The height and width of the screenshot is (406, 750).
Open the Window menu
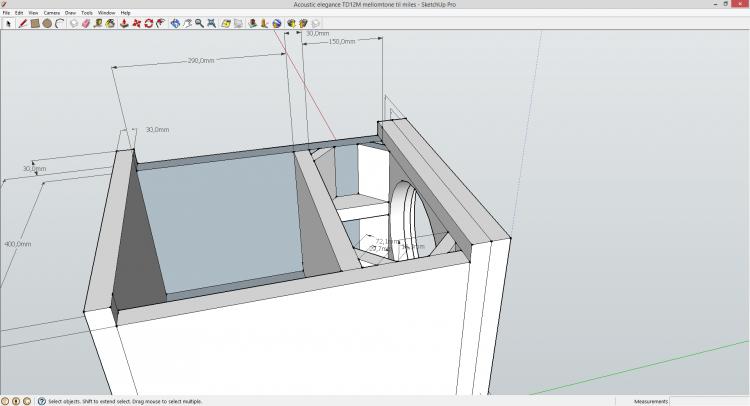[106, 13]
